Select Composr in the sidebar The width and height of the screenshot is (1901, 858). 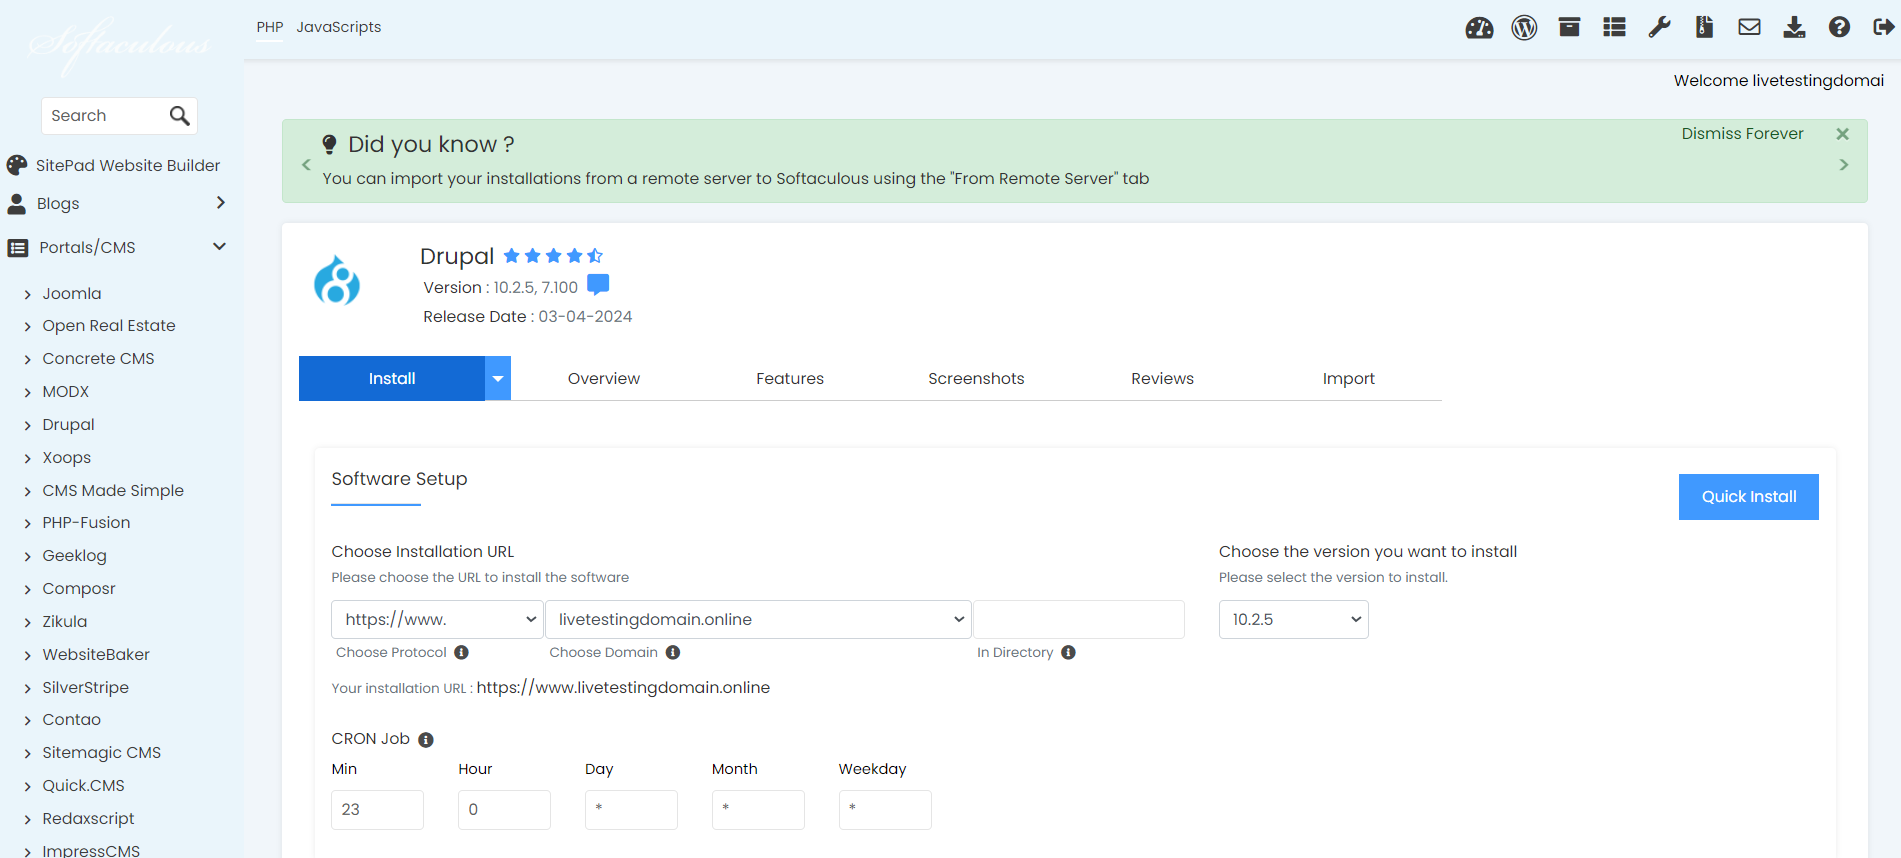tap(79, 589)
